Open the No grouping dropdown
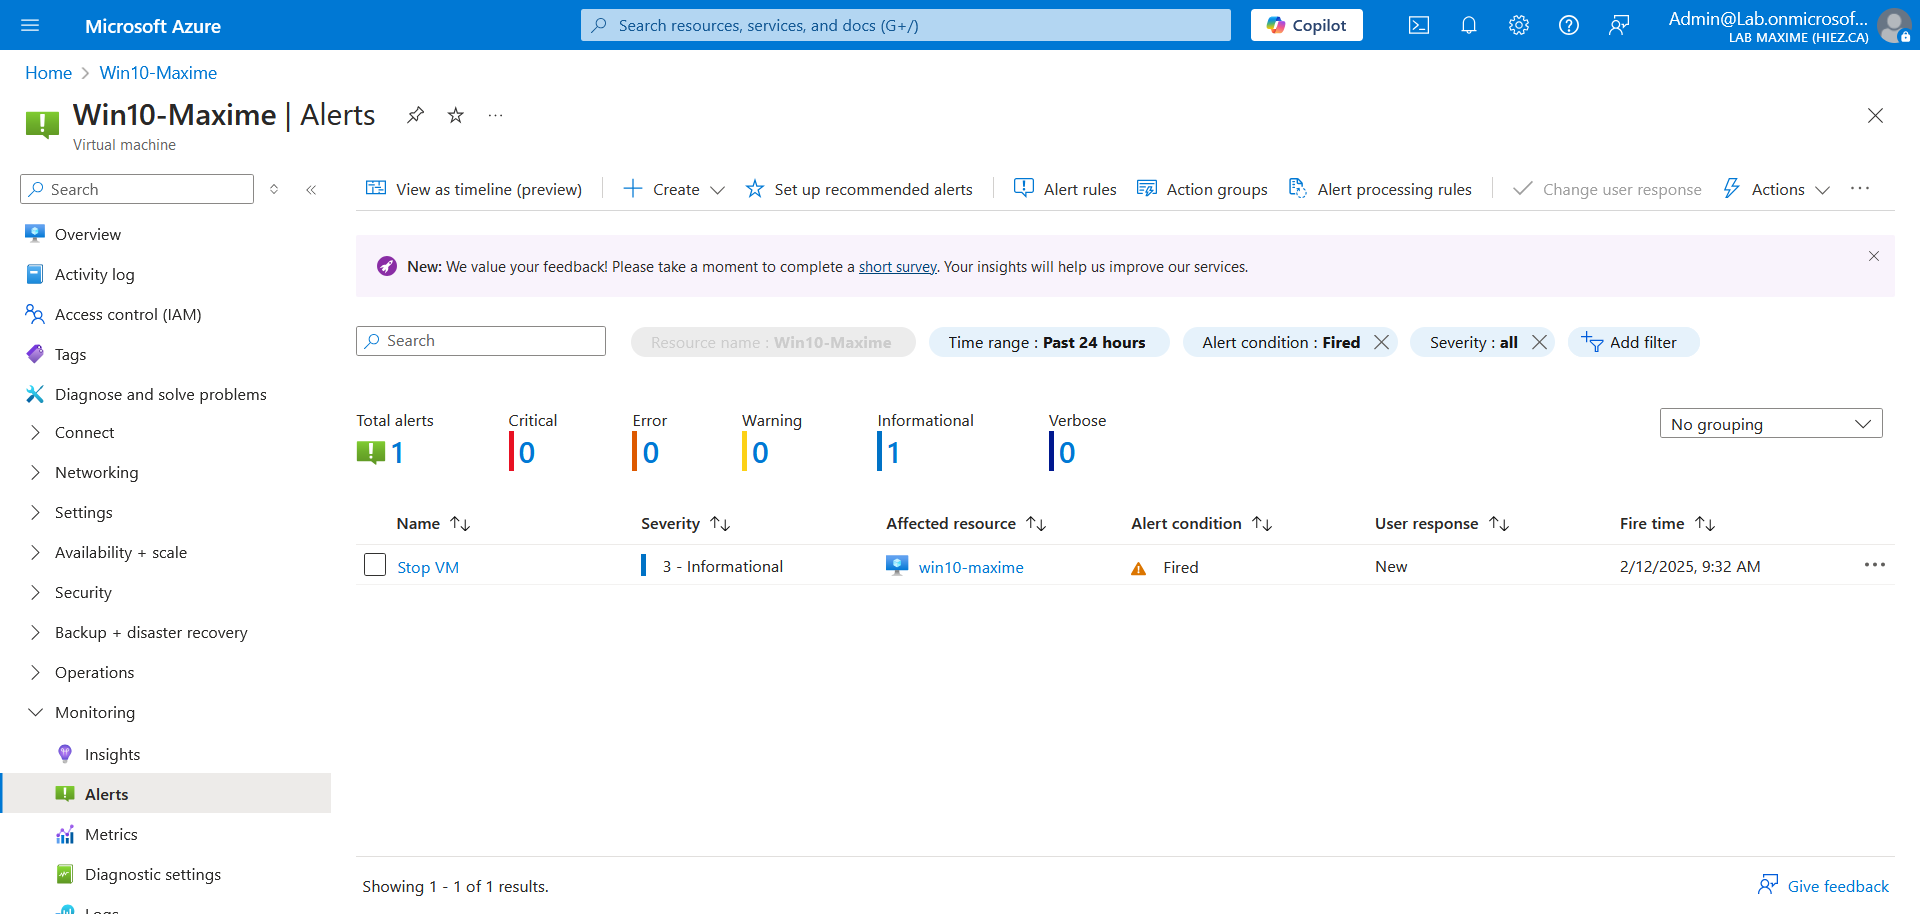This screenshot has height=914, width=1920. point(1770,424)
